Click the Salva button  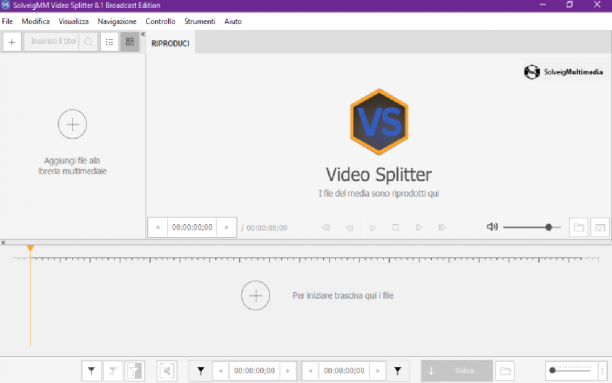pyautogui.click(x=457, y=371)
